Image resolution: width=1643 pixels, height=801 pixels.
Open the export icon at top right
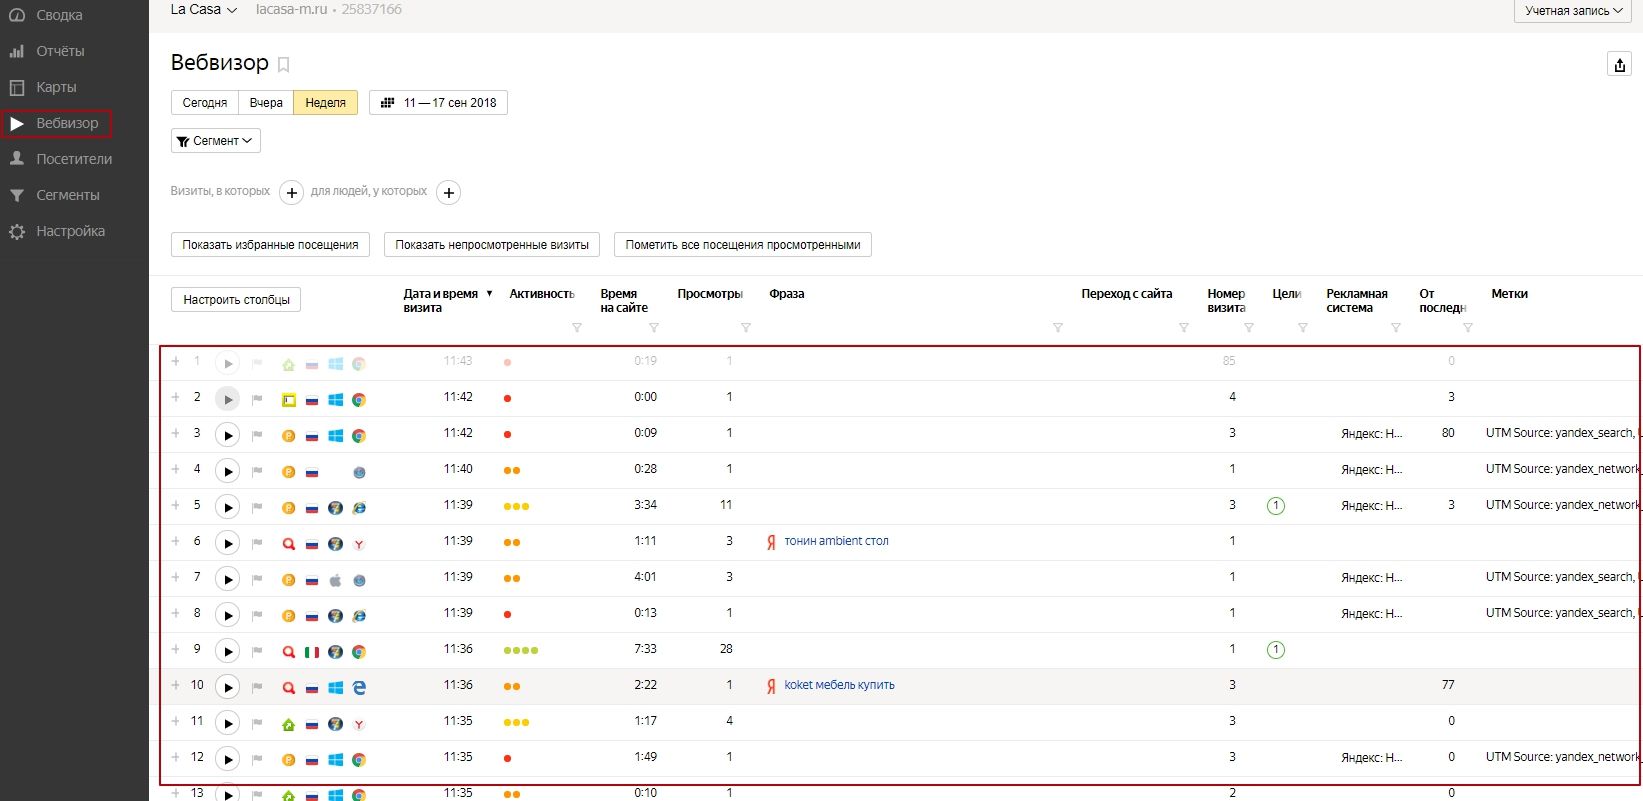[x=1620, y=65]
